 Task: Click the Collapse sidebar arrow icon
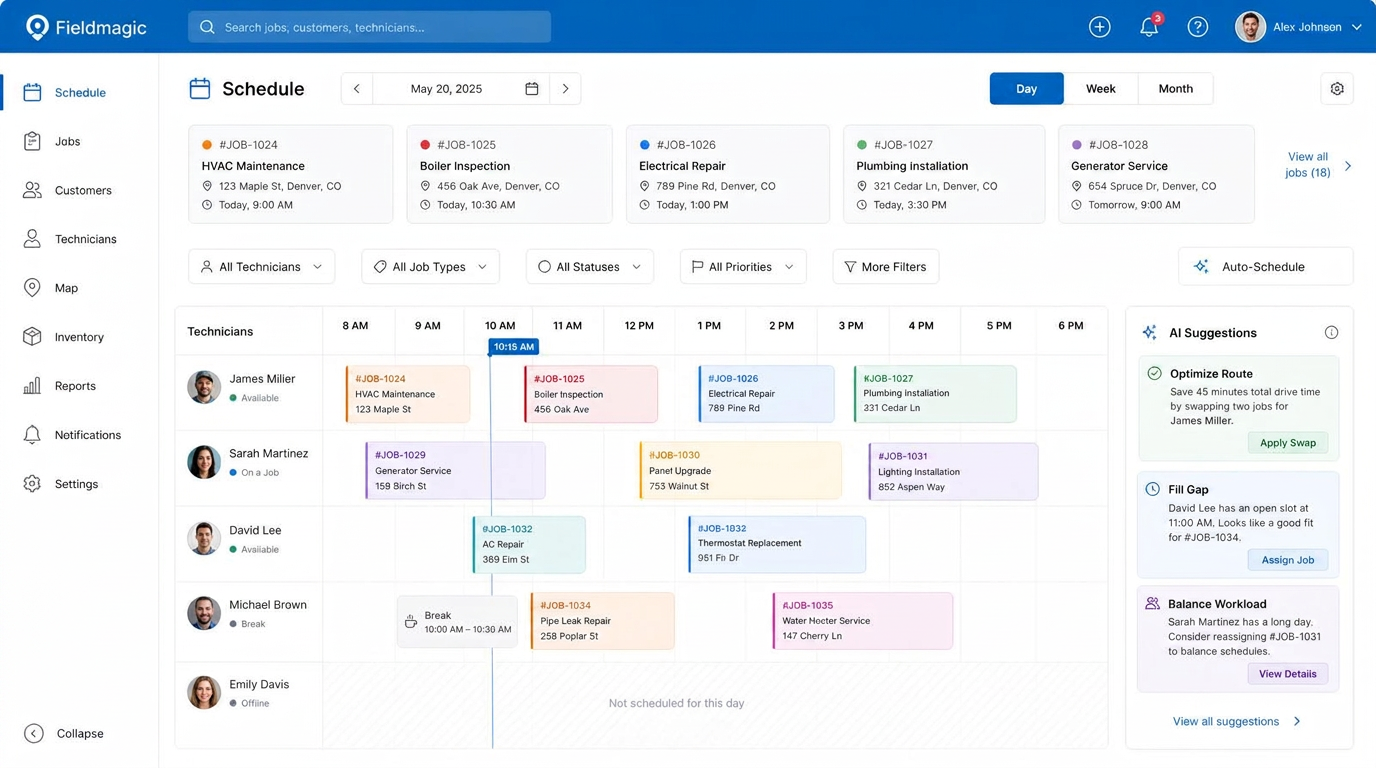point(33,733)
